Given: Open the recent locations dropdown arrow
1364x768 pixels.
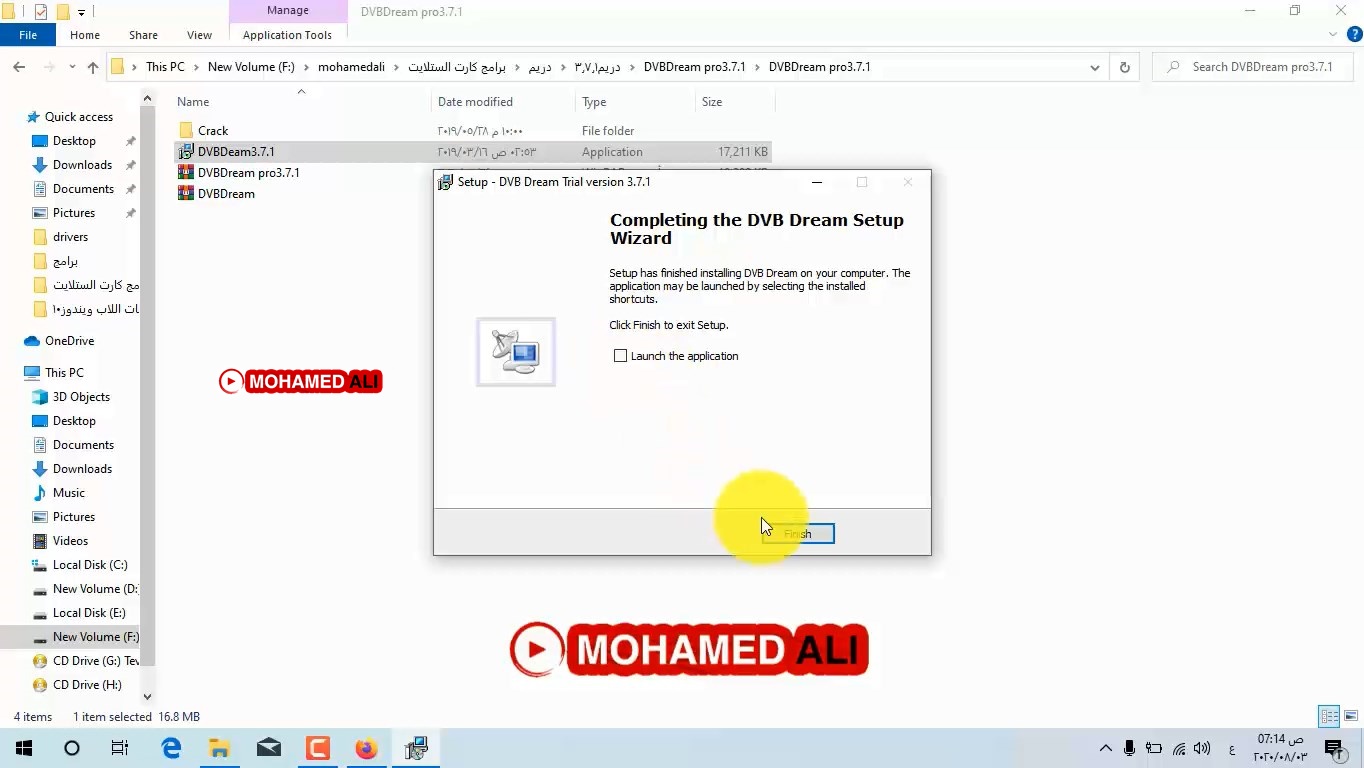Looking at the screenshot, I should coord(72,67).
